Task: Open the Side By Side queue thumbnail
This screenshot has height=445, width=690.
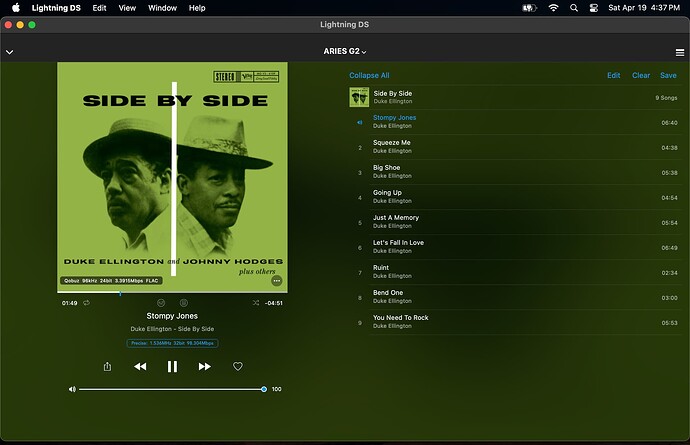Action: (x=359, y=97)
